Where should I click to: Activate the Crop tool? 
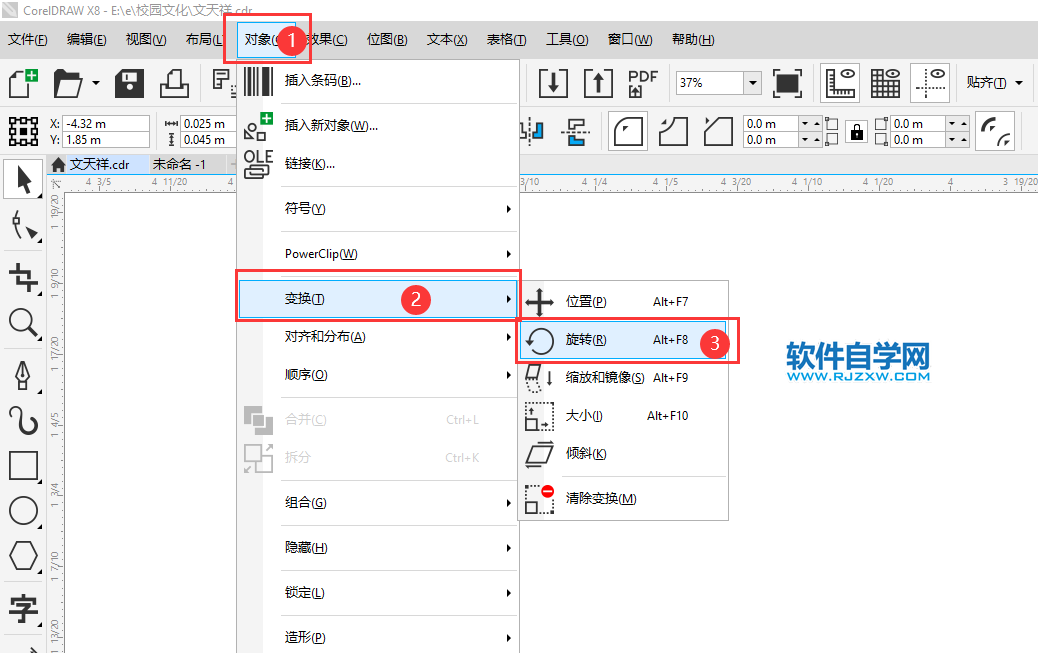point(22,277)
